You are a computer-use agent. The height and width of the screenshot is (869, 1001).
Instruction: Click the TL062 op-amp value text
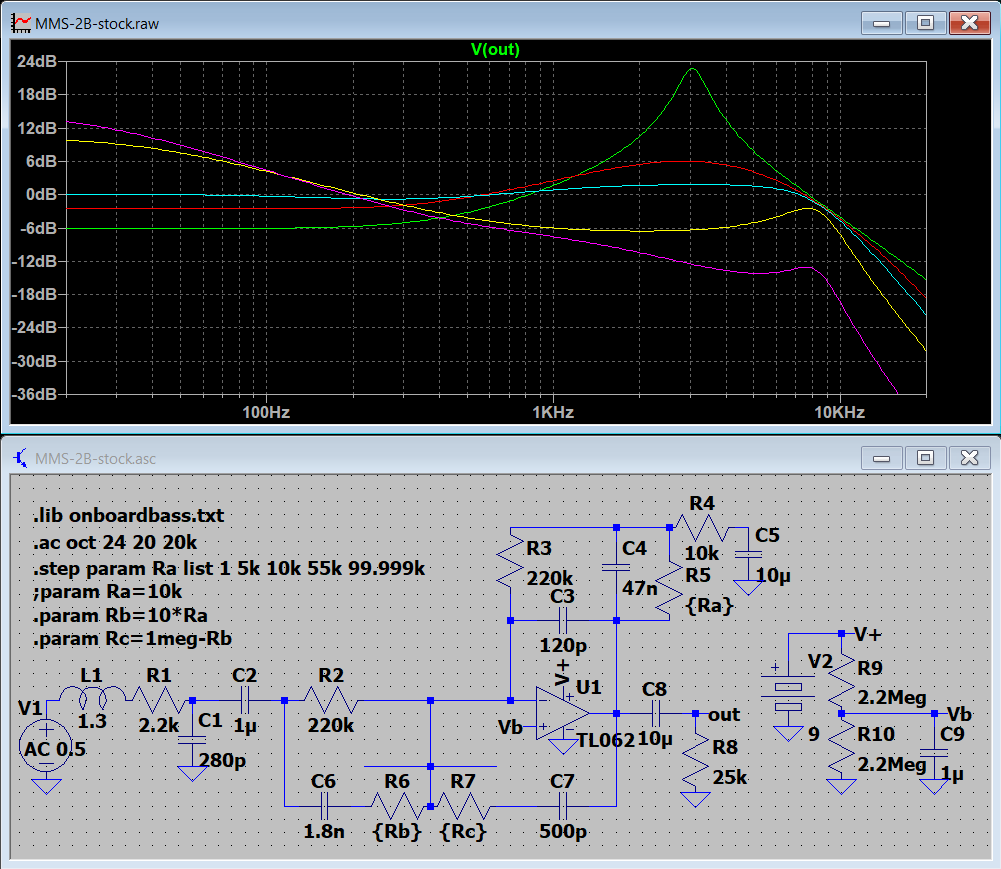click(x=605, y=740)
